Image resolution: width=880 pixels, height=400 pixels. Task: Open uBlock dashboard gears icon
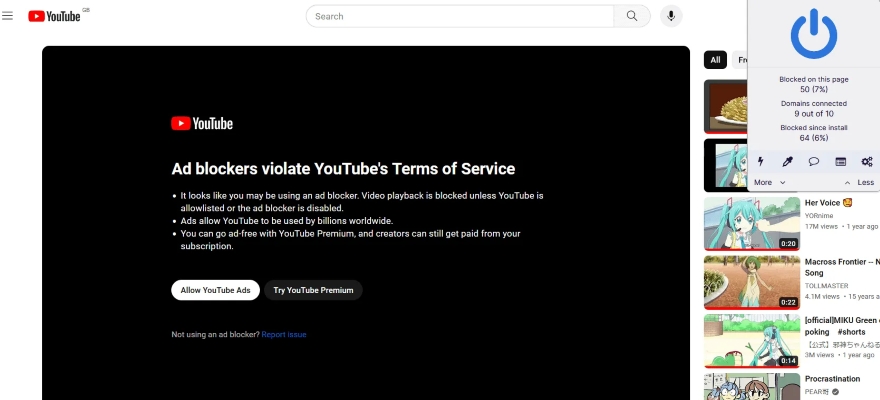coord(867,162)
